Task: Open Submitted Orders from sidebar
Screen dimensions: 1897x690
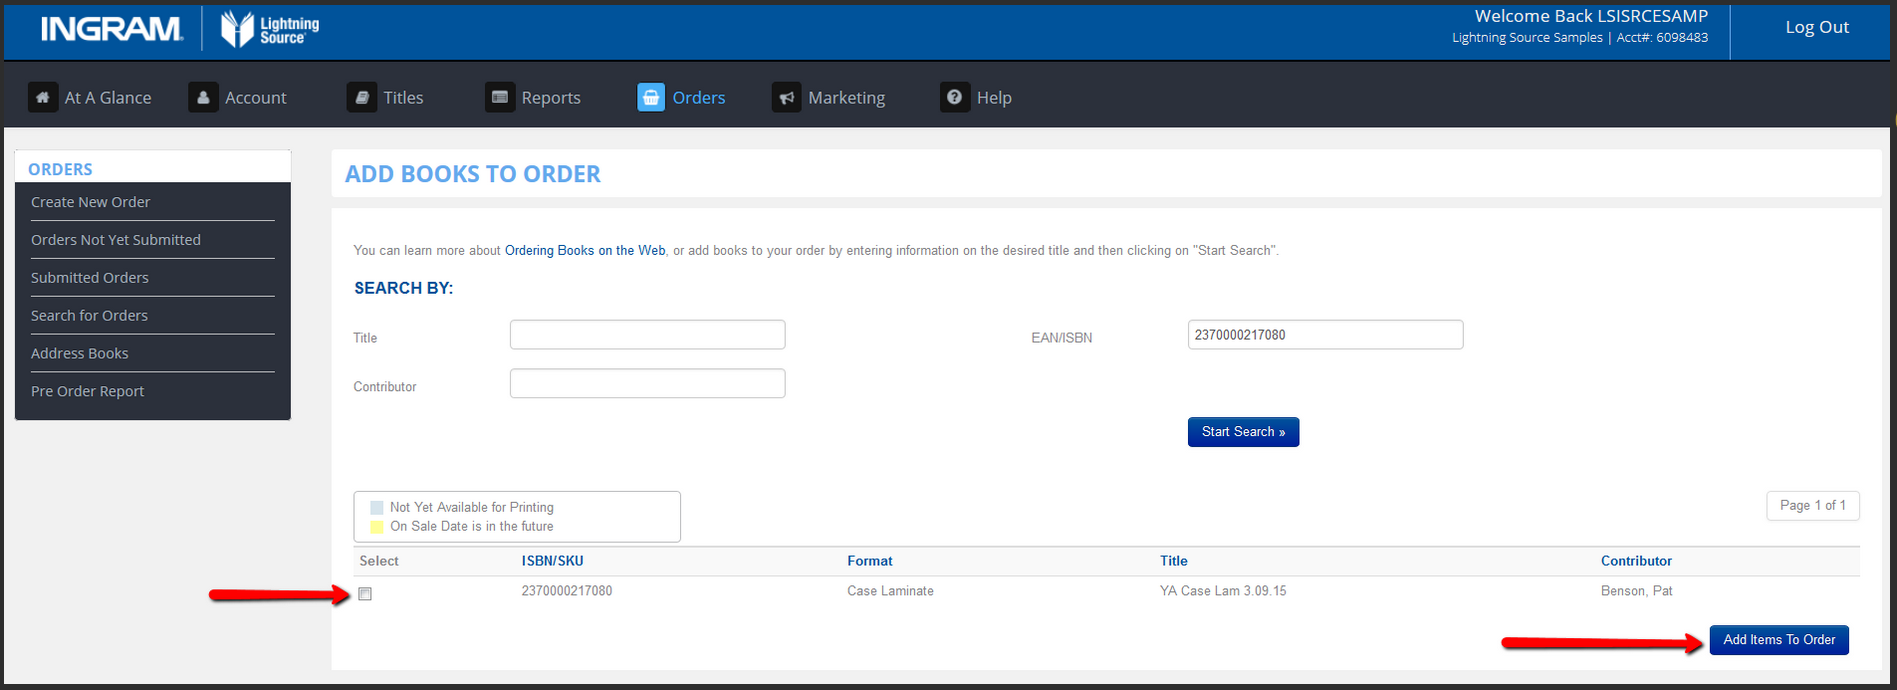Action: [x=89, y=278]
